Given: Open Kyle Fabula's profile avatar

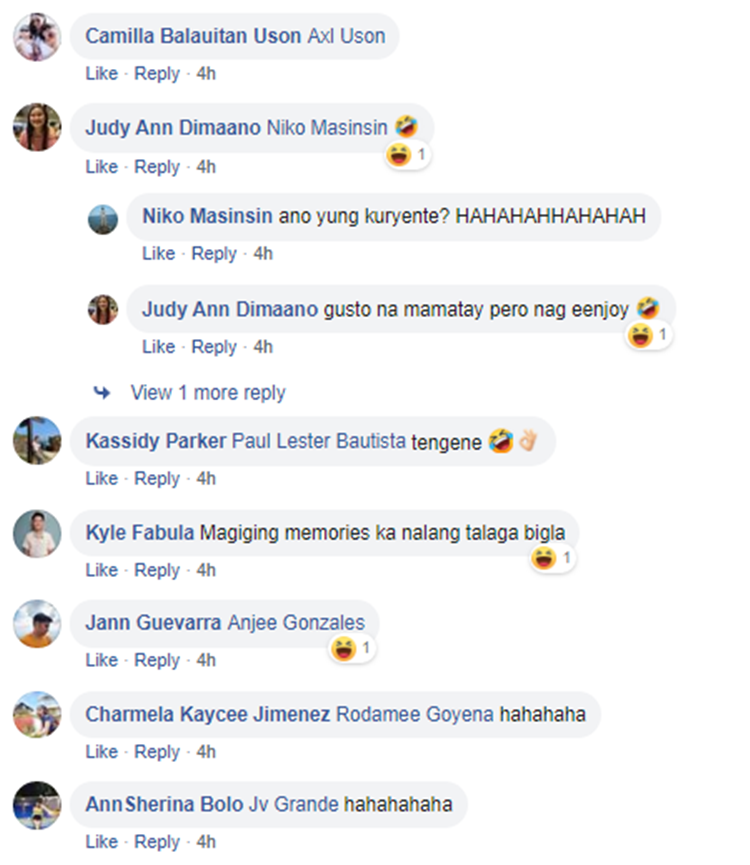Looking at the screenshot, I should pyautogui.click(x=37, y=533).
